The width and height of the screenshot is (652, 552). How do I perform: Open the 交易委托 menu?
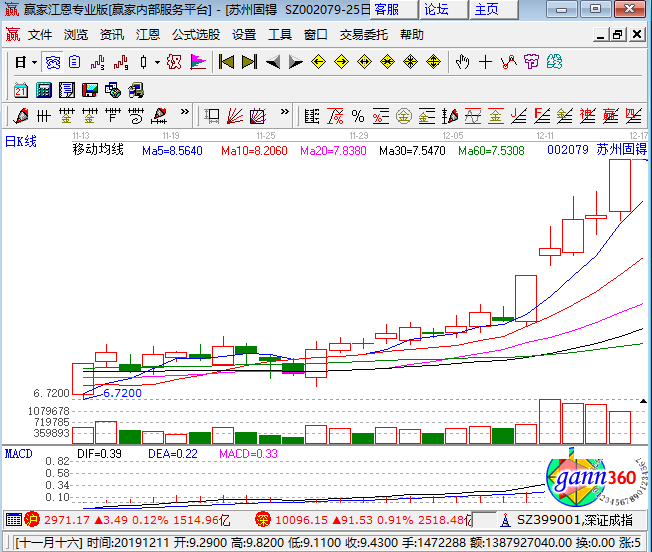(363, 34)
